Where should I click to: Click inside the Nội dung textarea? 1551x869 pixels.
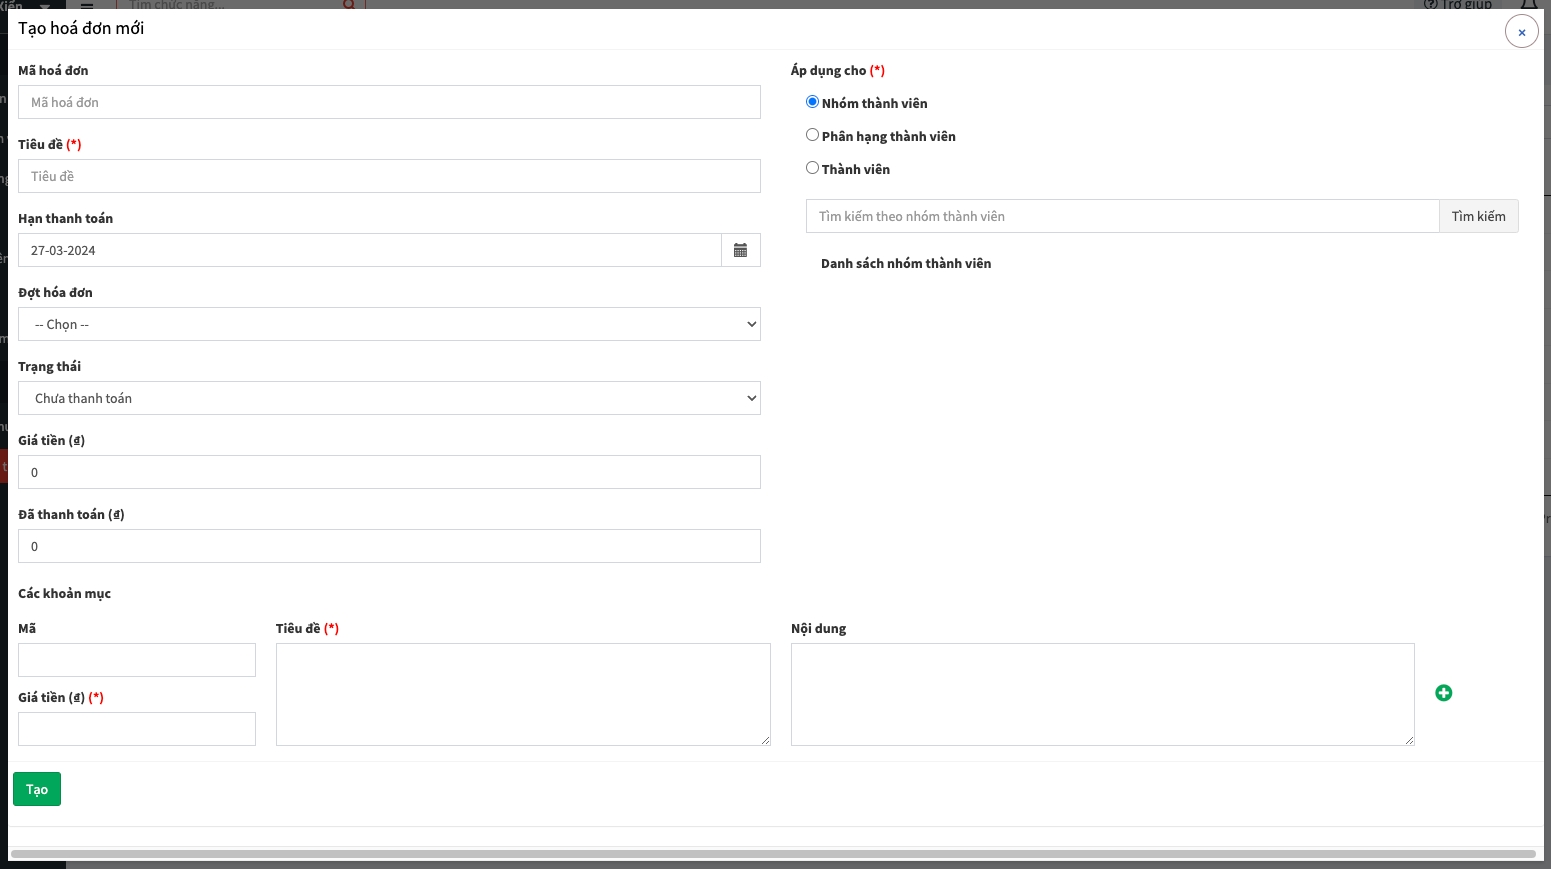click(x=1102, y=694)
